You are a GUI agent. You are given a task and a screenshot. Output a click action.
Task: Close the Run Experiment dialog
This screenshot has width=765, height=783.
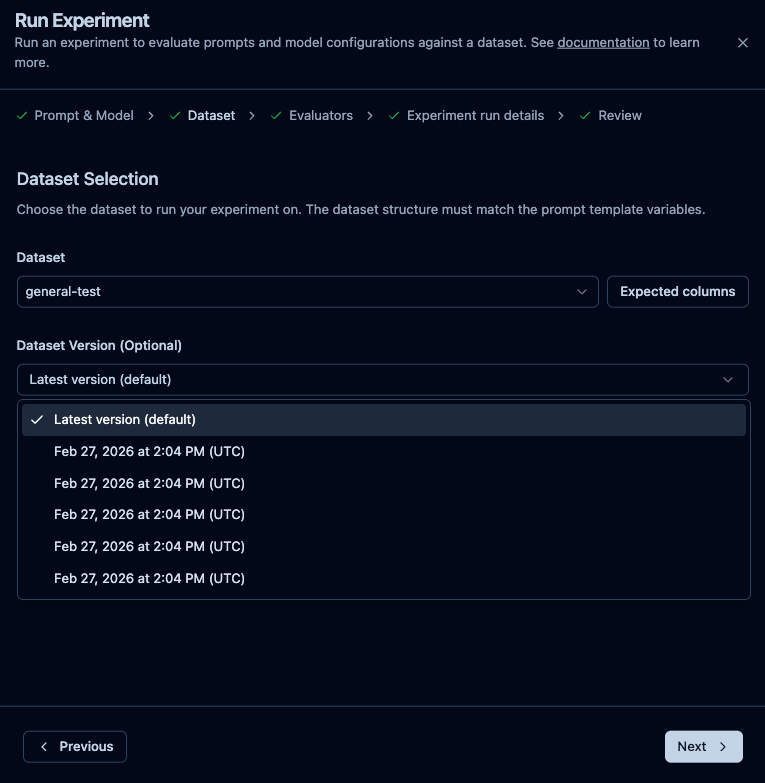742,43
